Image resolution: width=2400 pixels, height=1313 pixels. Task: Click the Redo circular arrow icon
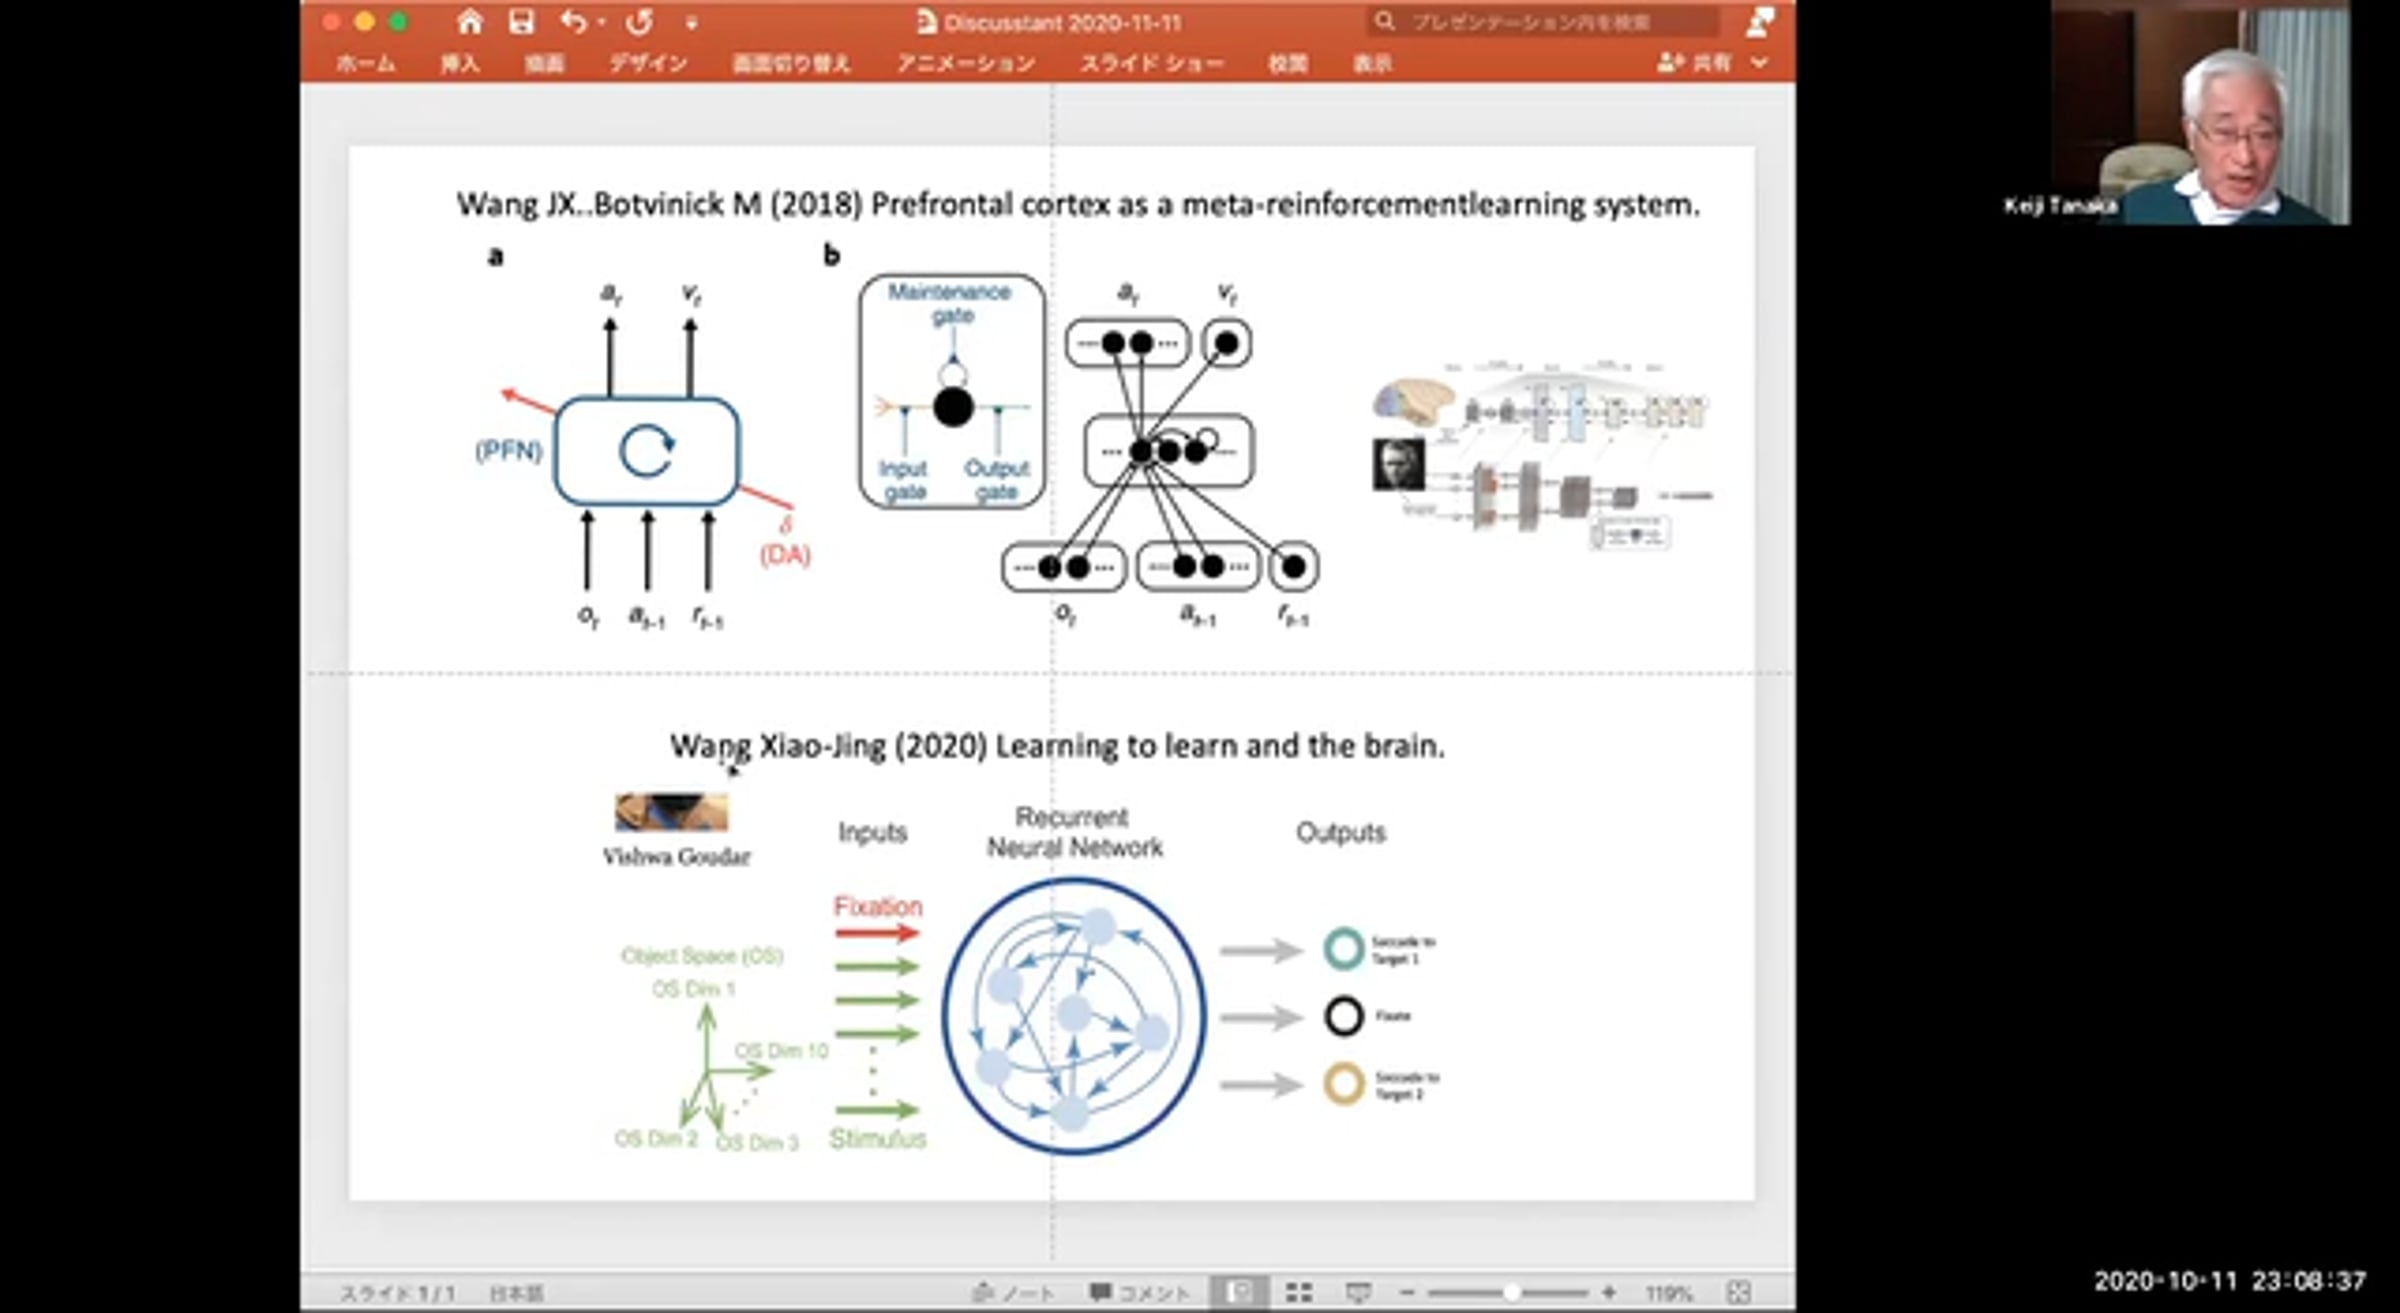point(640,21)
